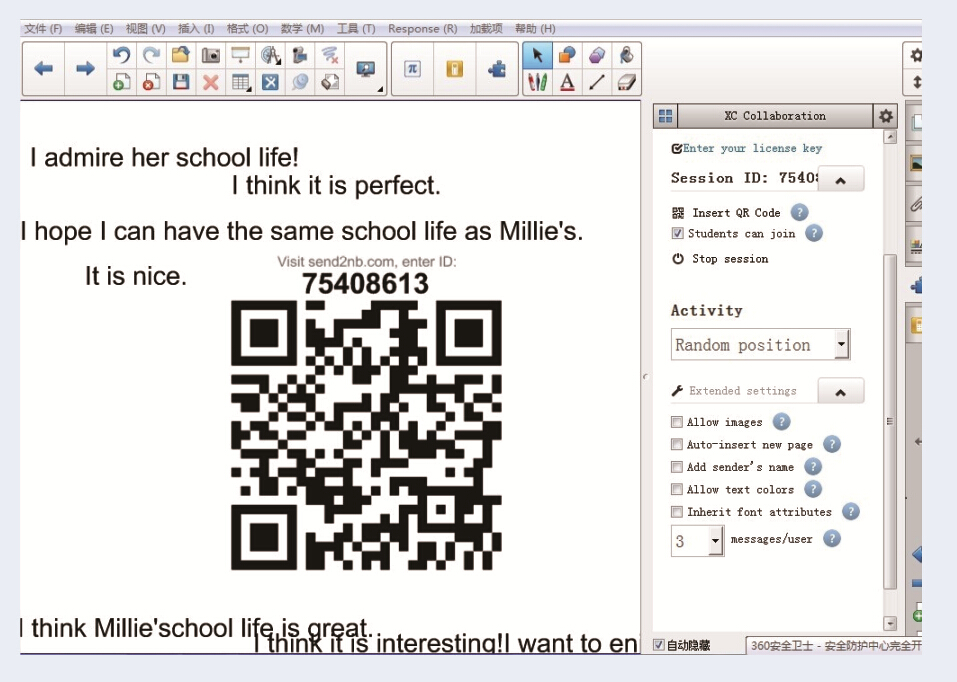The image size is (957, 682).
Task: Select the Text tool
Action: [568, 82]
